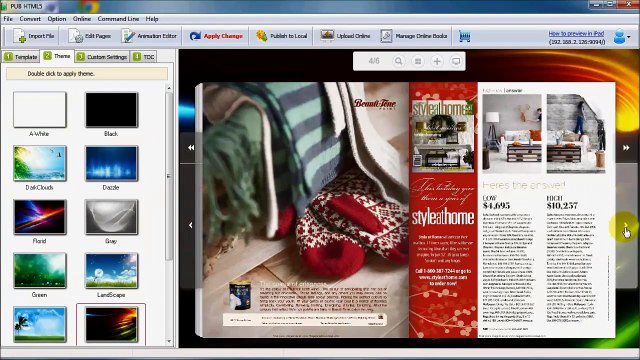
Task: Launch the Animation Editor
Action: [149, 36]
